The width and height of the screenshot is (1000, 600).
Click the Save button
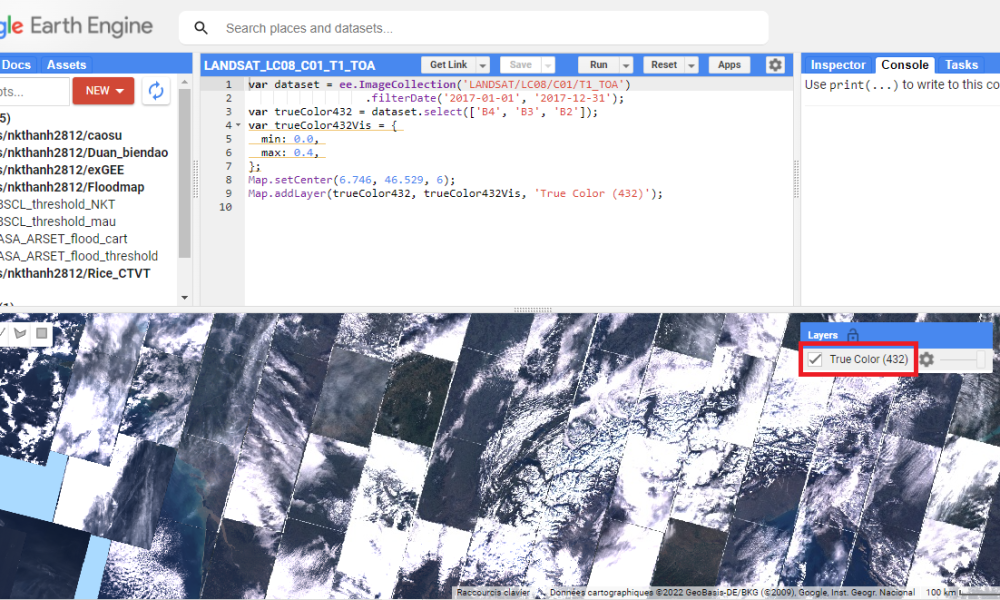pos(520,65)
